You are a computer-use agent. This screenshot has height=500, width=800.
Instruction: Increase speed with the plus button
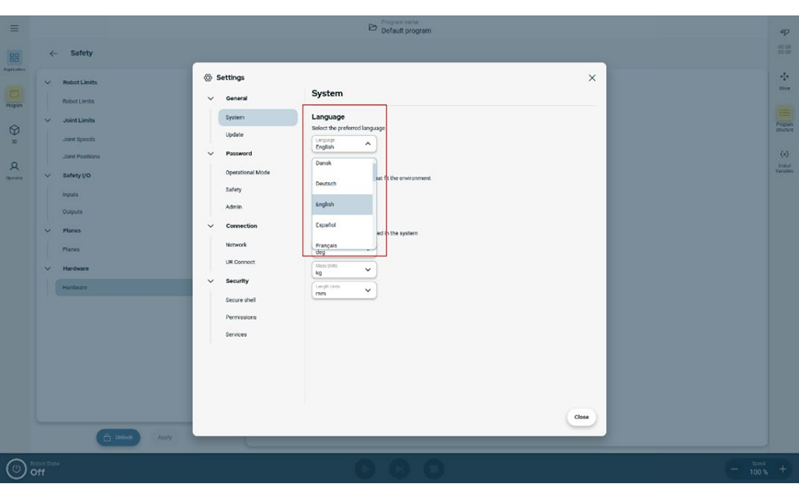coord(784,469)
